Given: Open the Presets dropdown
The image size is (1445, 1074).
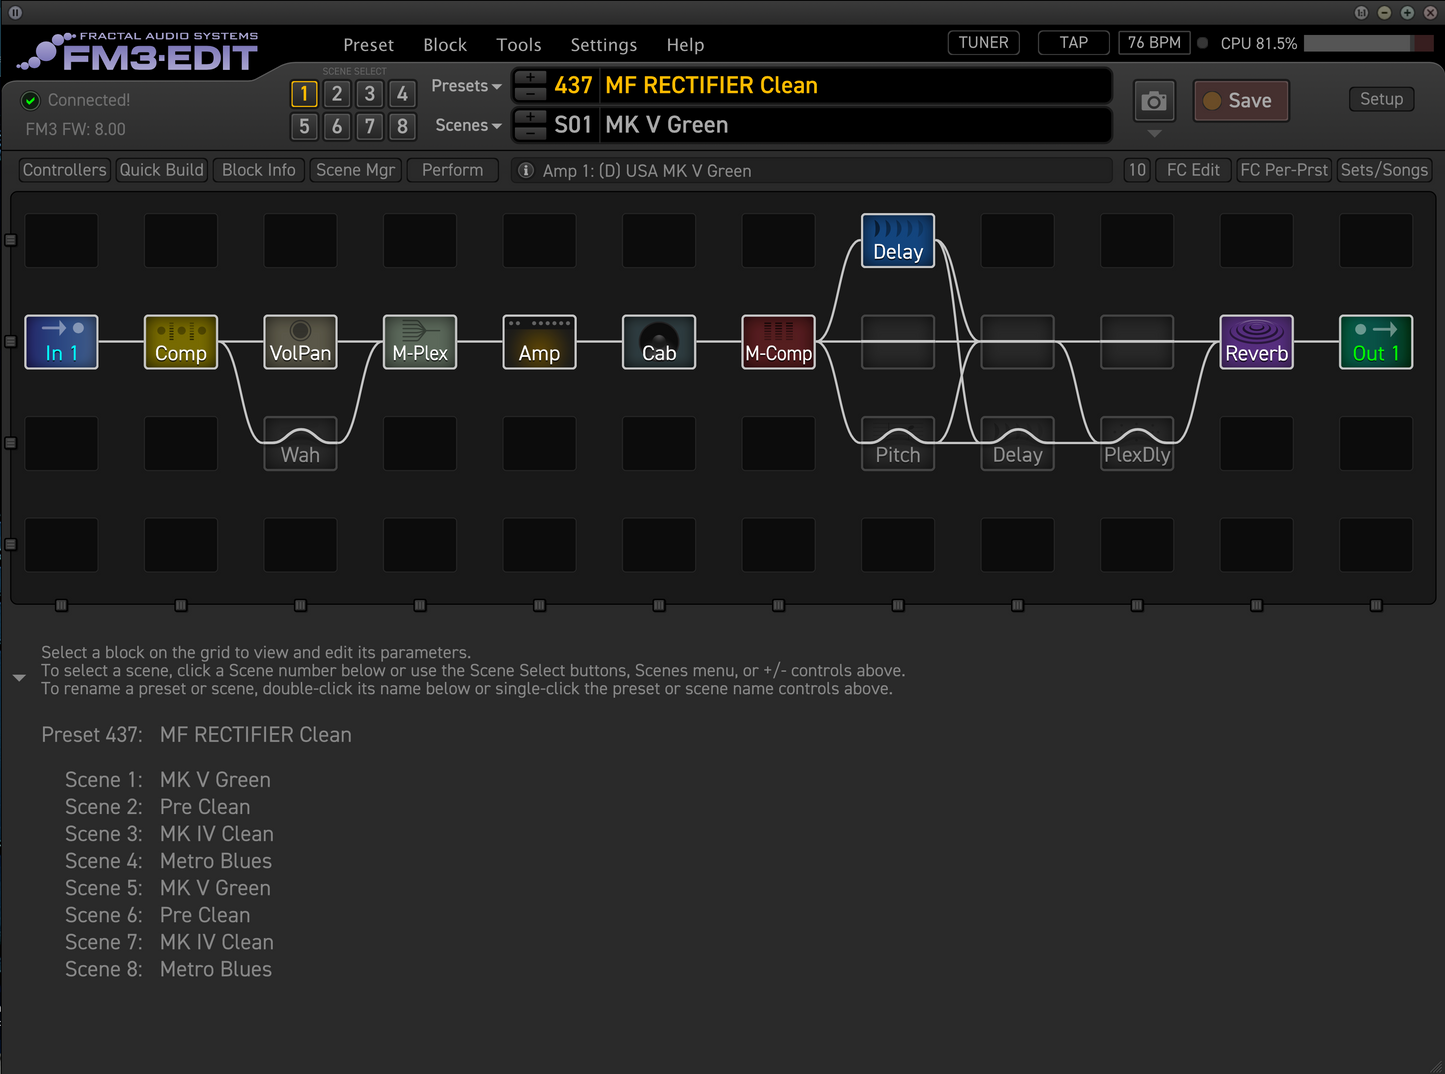Looking at the screenshot, I should [466, 86].
